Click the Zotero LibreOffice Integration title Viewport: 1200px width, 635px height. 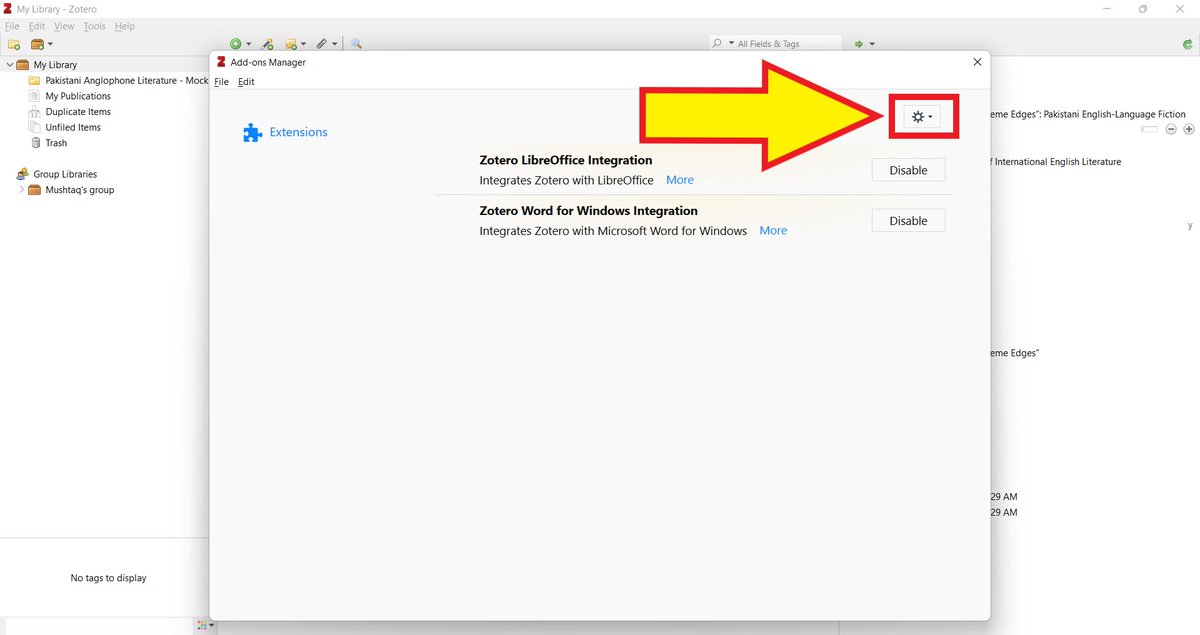[566, 160]
